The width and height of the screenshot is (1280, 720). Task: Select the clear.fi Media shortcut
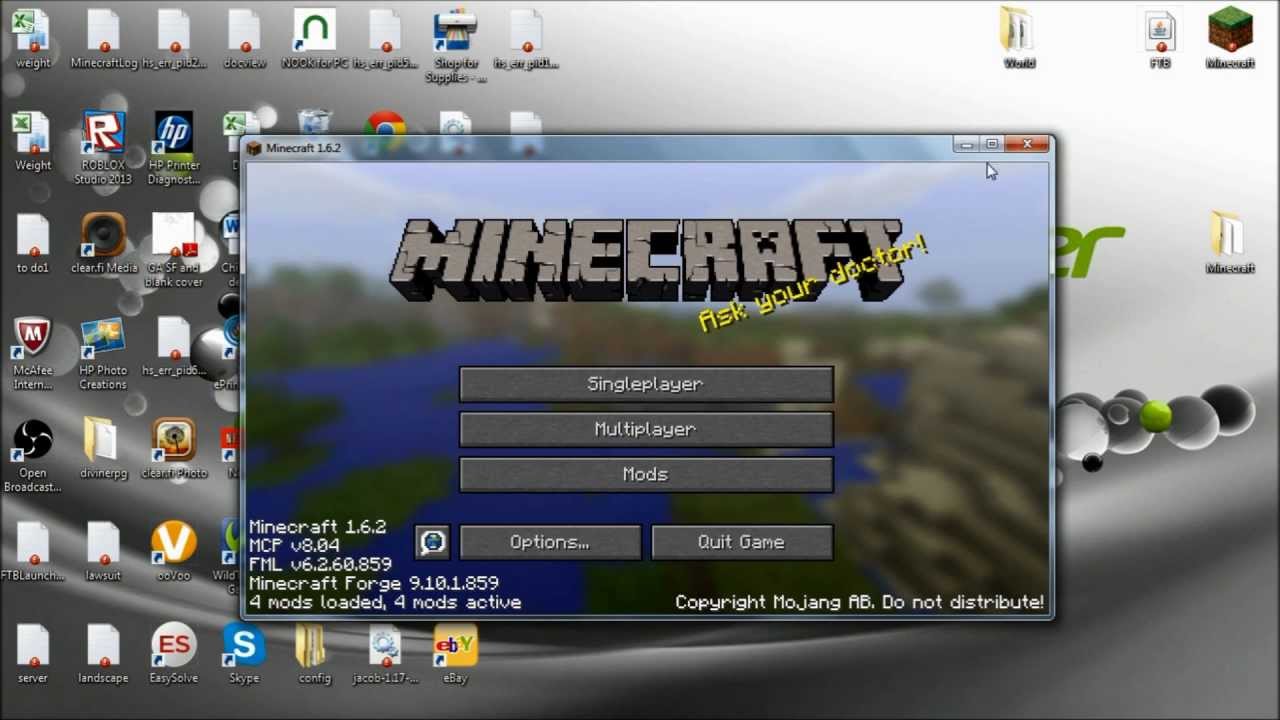(104, 243)
